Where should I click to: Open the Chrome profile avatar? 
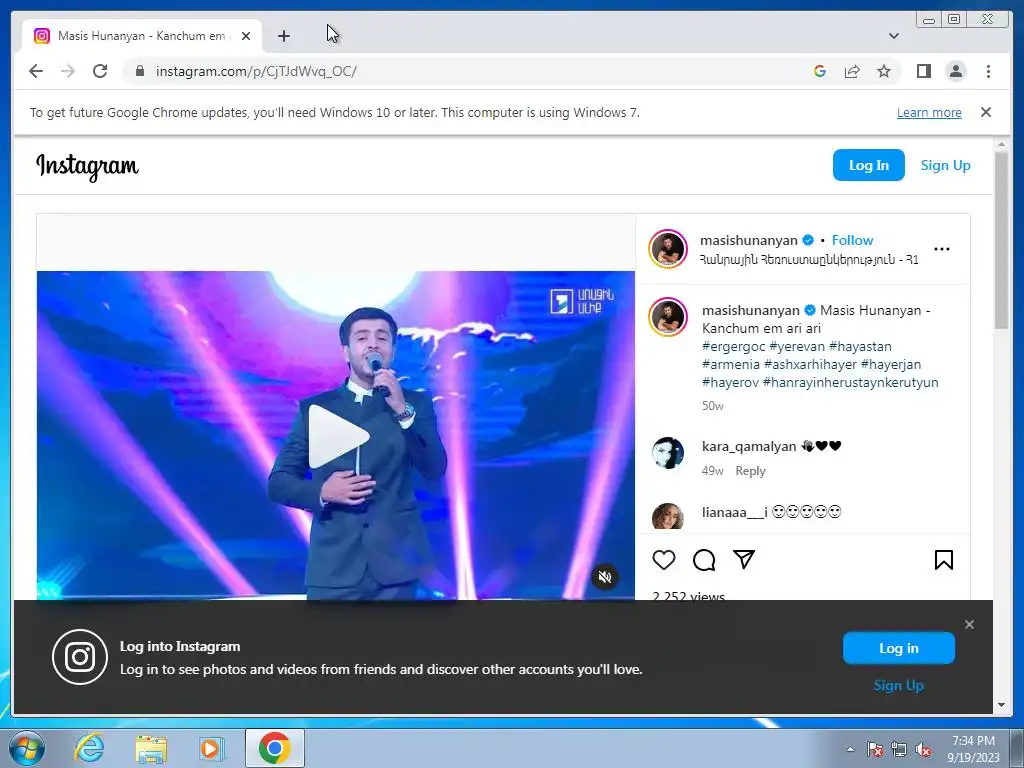(956, 71)
